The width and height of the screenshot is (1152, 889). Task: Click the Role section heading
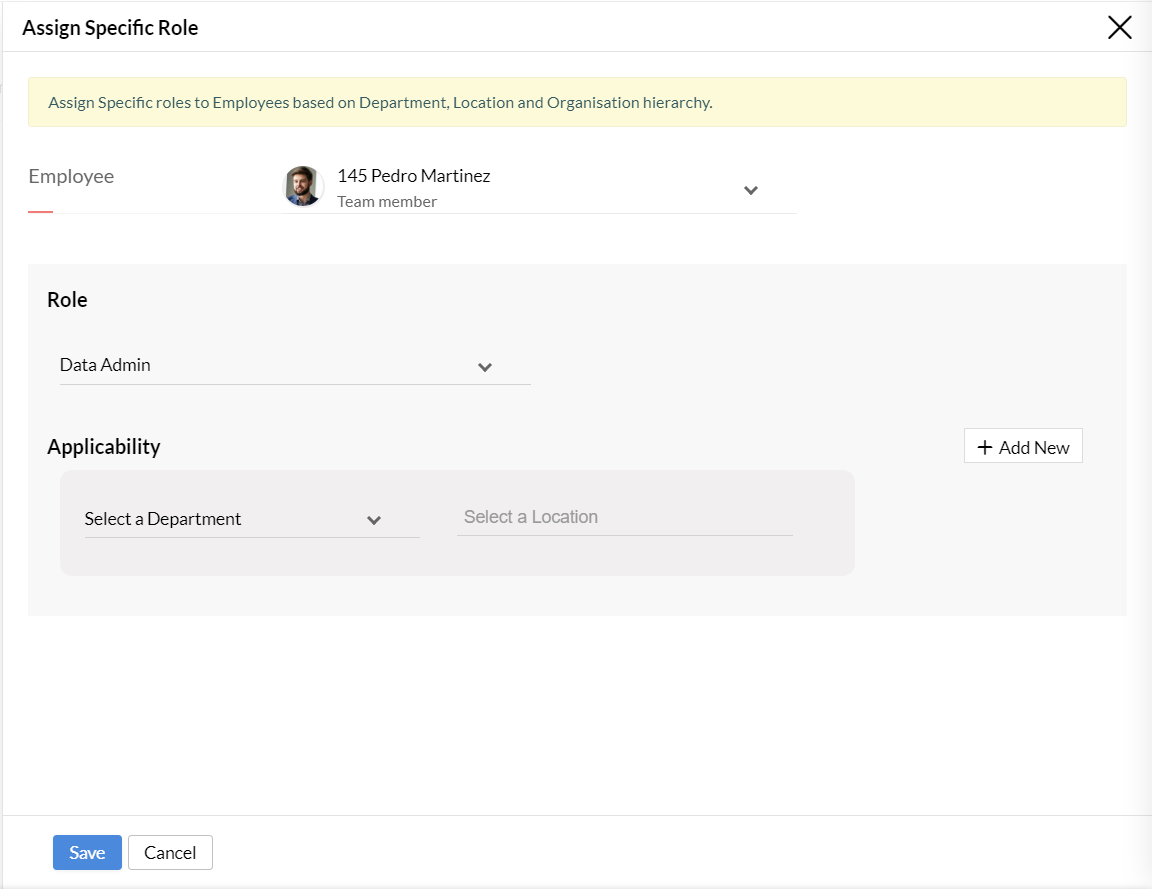tap(67, 300)
